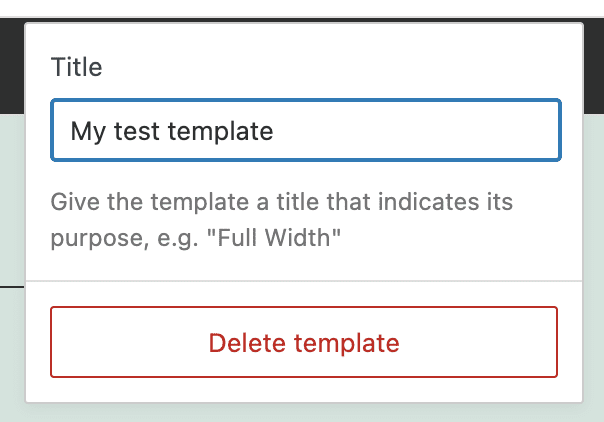Click the green background left of the popover

(11, 200)
